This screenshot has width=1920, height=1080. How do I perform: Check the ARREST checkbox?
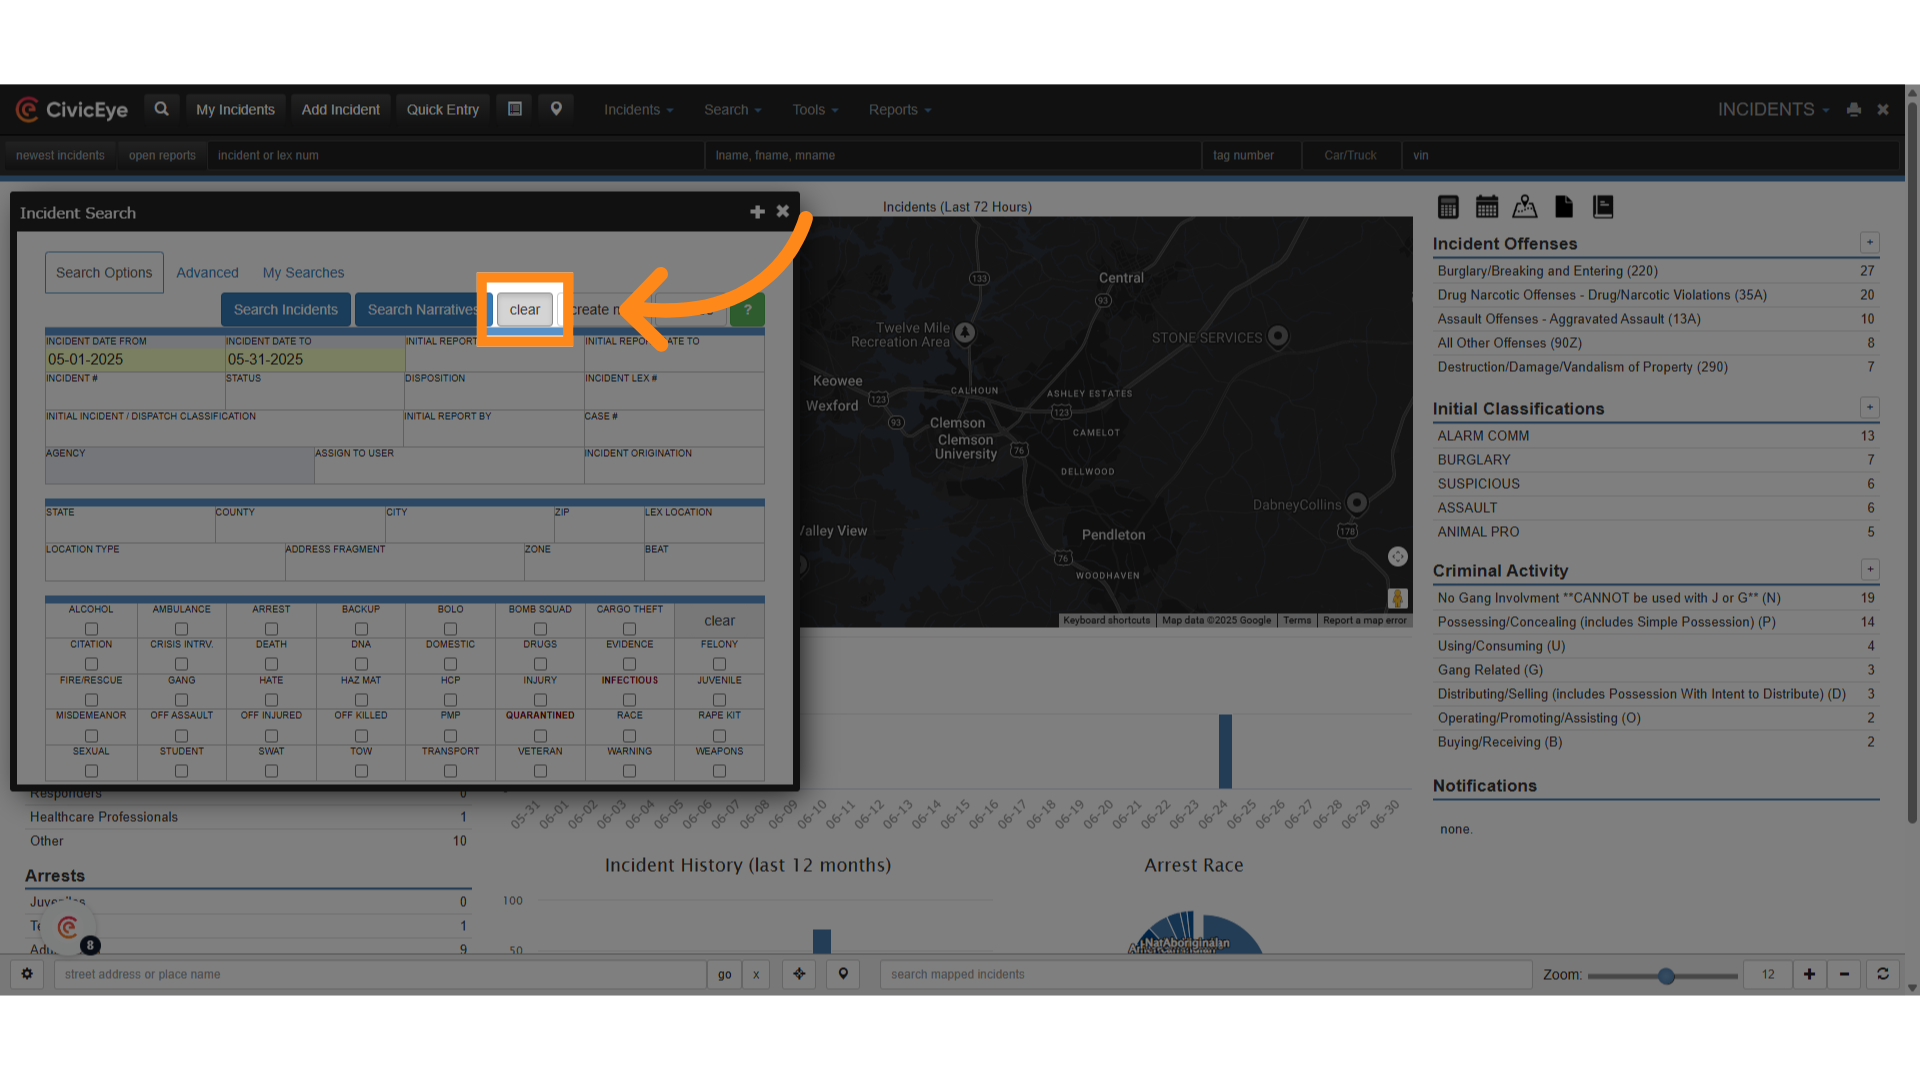(271, 629)
